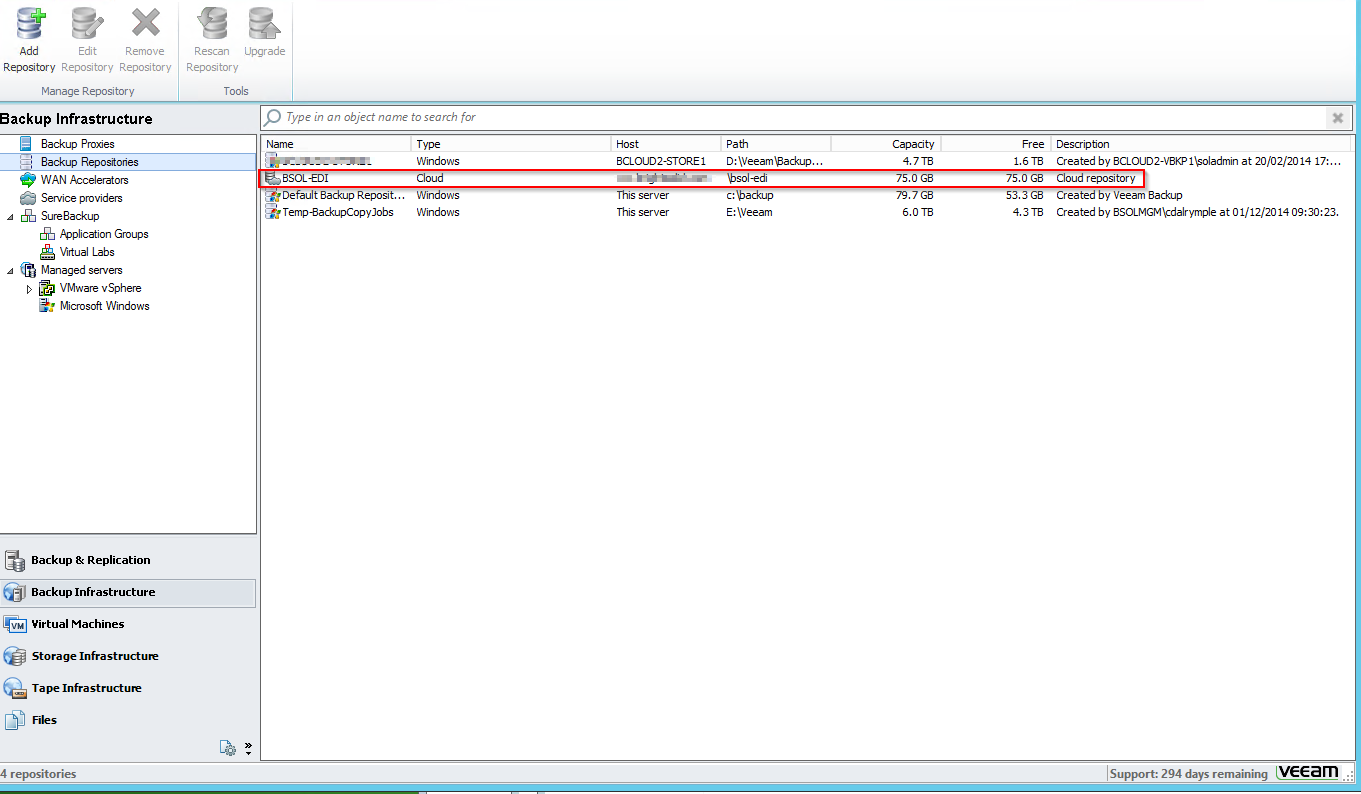The height and width of the screenshot is (794, 1361).
Task: Click the Virtual Labs icon
Action: 46,252
